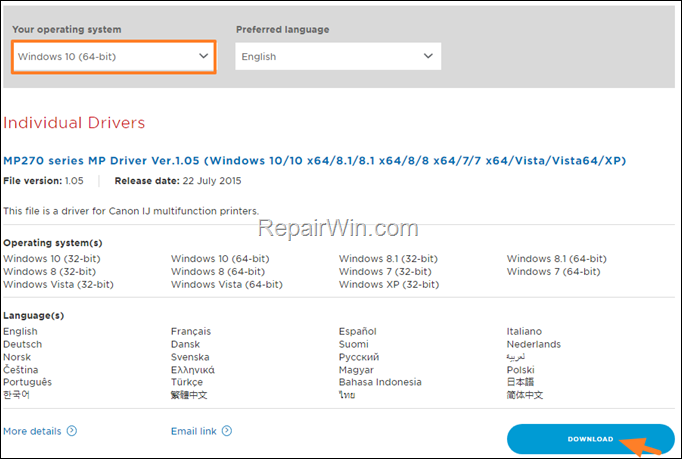Viewport: 682px width, 459px height.
Task: Open the MP270 series MP Driver link
Action: click(314, 161)
